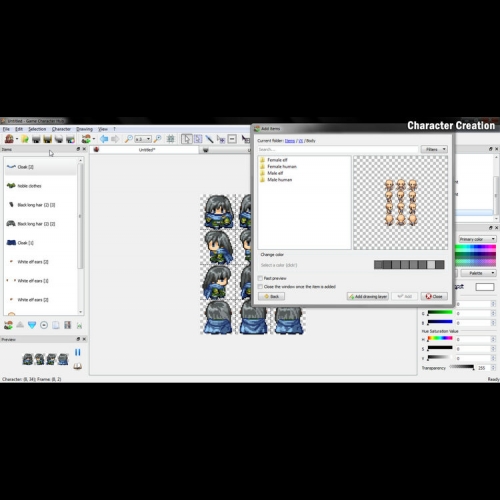Click the open book icon in Preview panel
Viewport: 500px width, 500px height.
[x=78, y=366]
